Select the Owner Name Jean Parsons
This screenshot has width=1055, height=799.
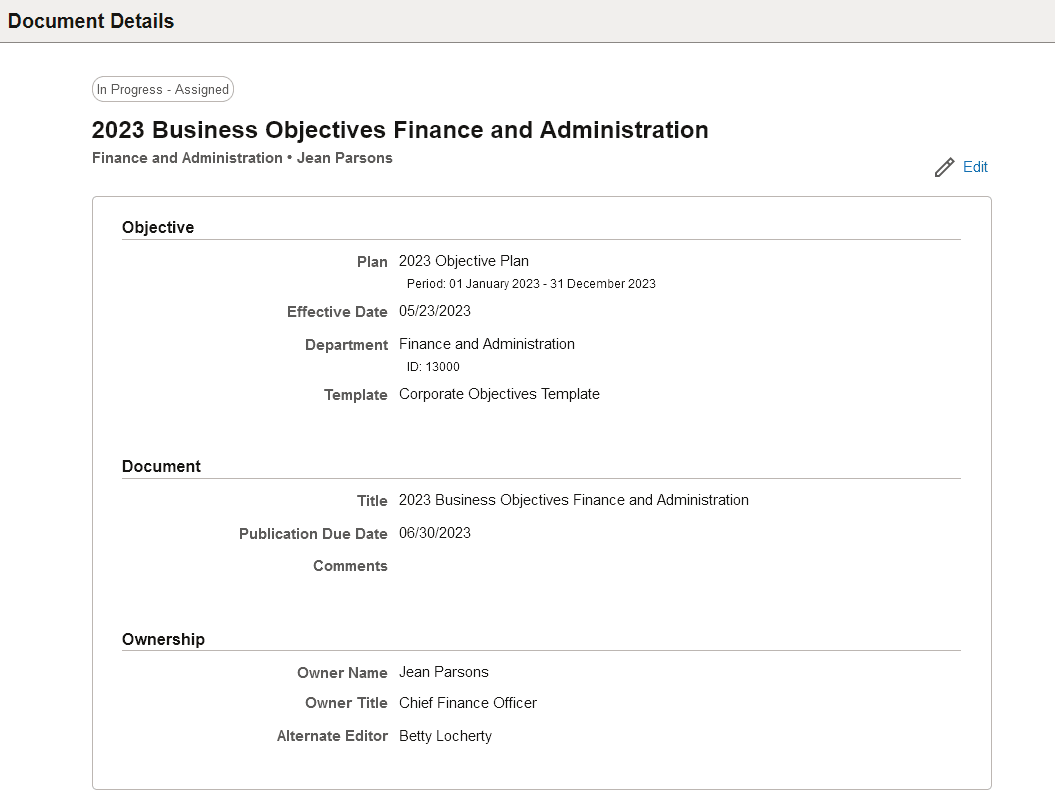pyautogui.click(x=443, y=672)
